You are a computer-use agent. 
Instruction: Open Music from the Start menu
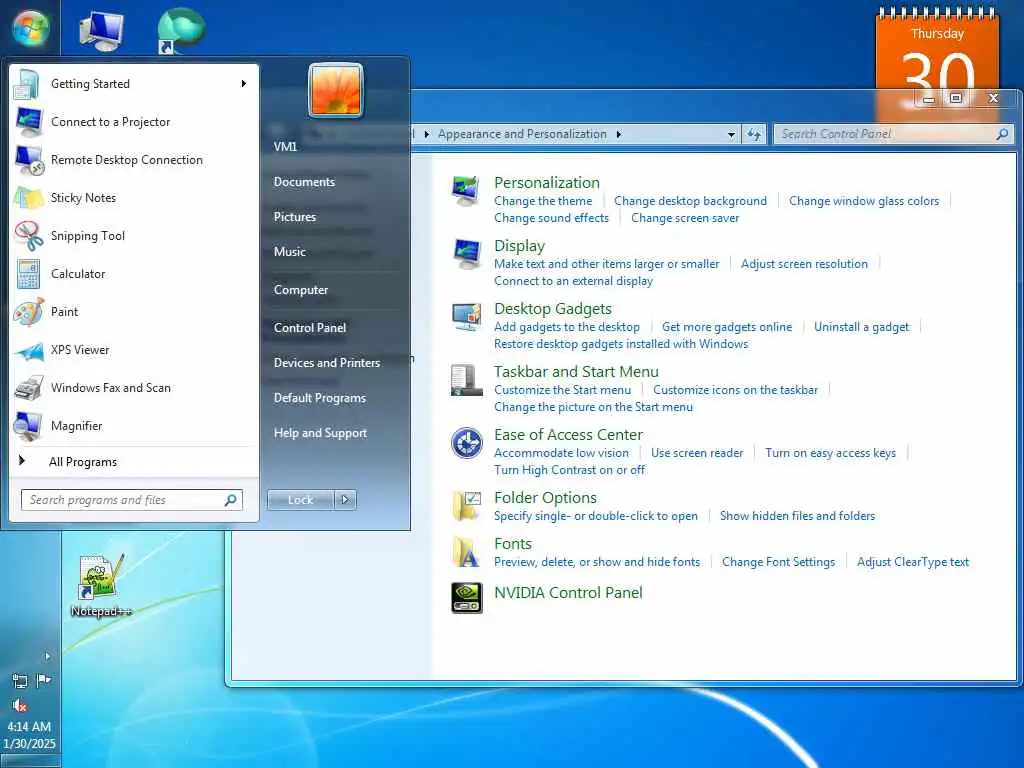tap(290, 252)
